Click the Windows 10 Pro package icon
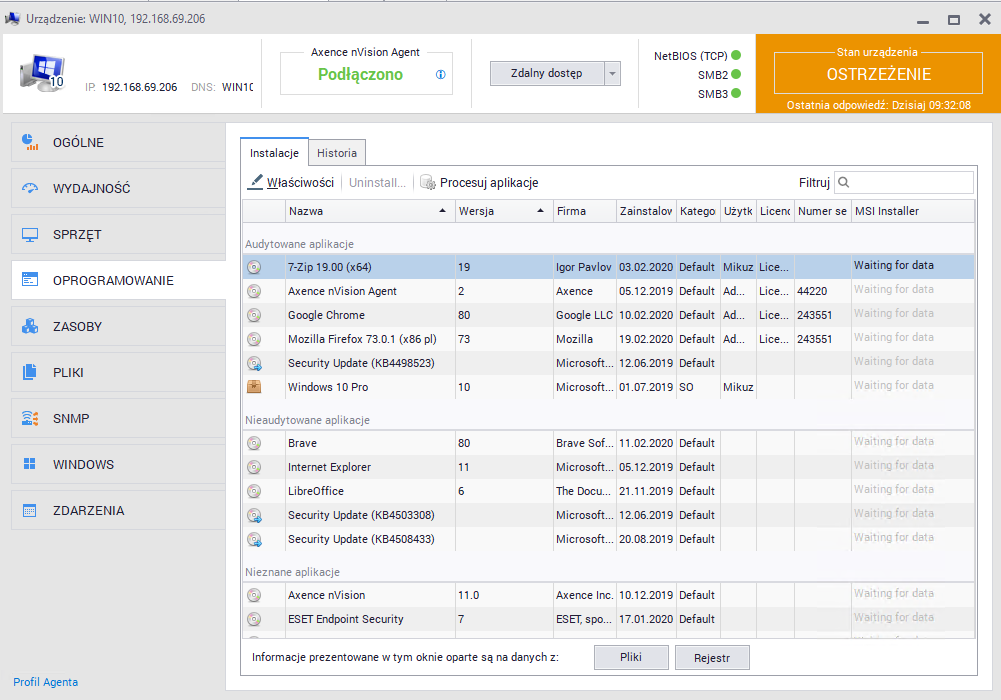 [254, 387]
